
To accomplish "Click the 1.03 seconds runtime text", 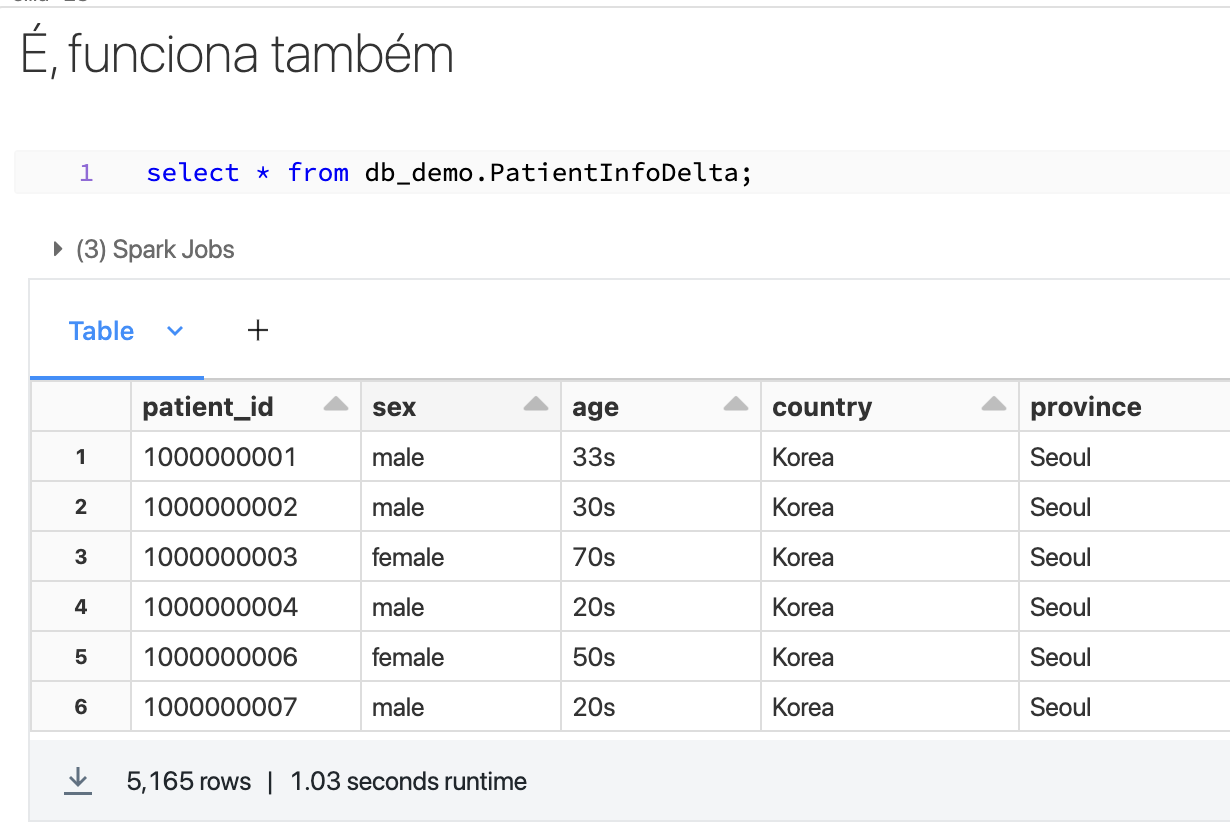I will (x=409, y=782).
